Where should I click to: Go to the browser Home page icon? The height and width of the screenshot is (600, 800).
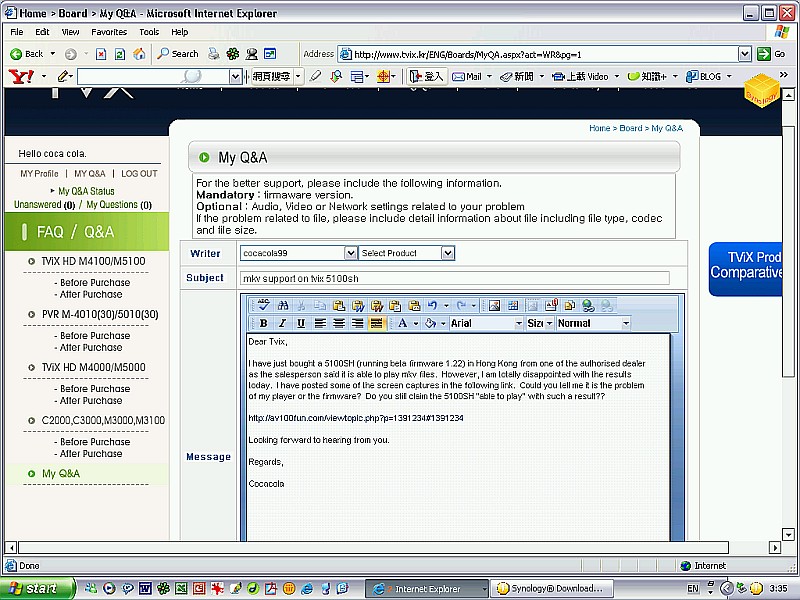(x=139, y=54)
